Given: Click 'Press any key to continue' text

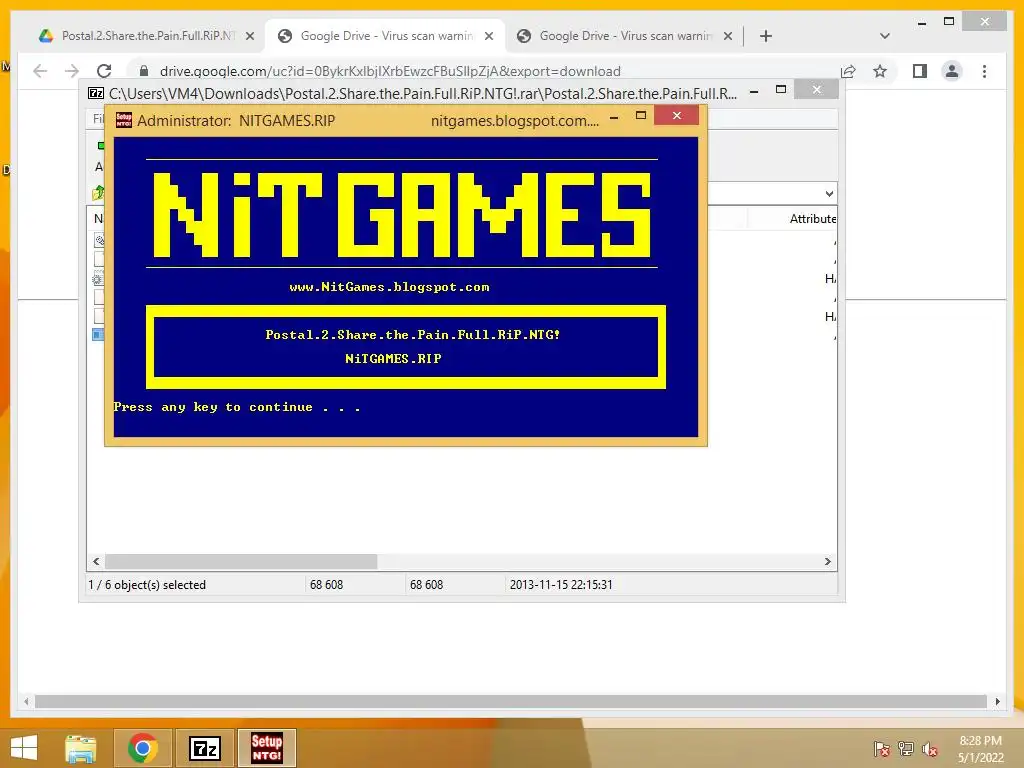Looking at the screenshot, I should (x=236, y=408).
